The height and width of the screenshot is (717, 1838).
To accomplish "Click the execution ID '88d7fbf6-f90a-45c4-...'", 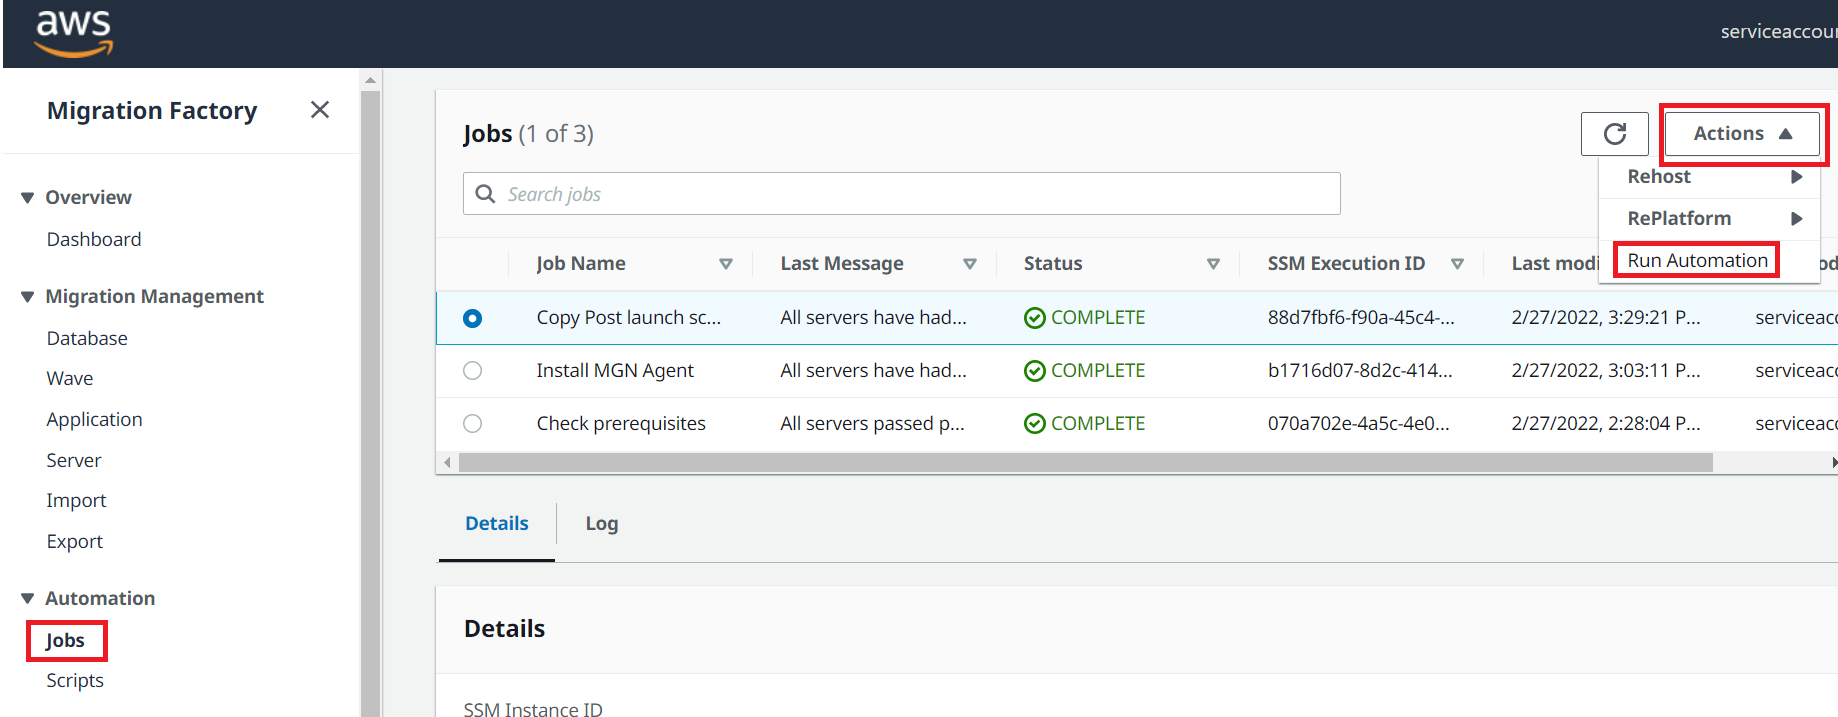I will pyautogui.click(x=1361, y=318).
